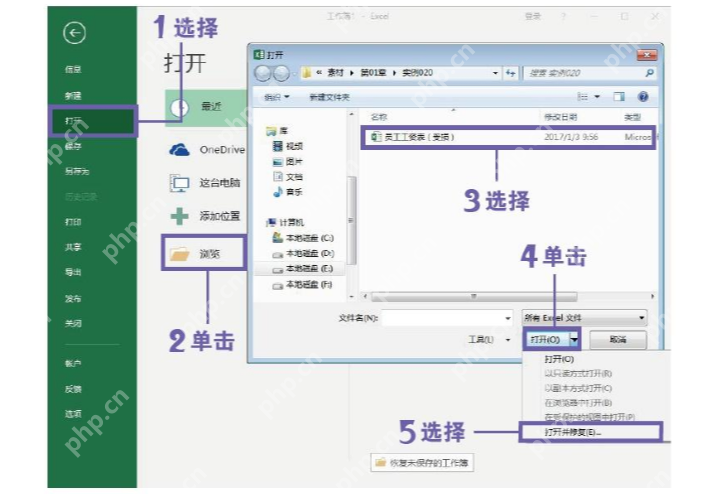Click 另存为 in backstage sidebar

coord(77,171)
